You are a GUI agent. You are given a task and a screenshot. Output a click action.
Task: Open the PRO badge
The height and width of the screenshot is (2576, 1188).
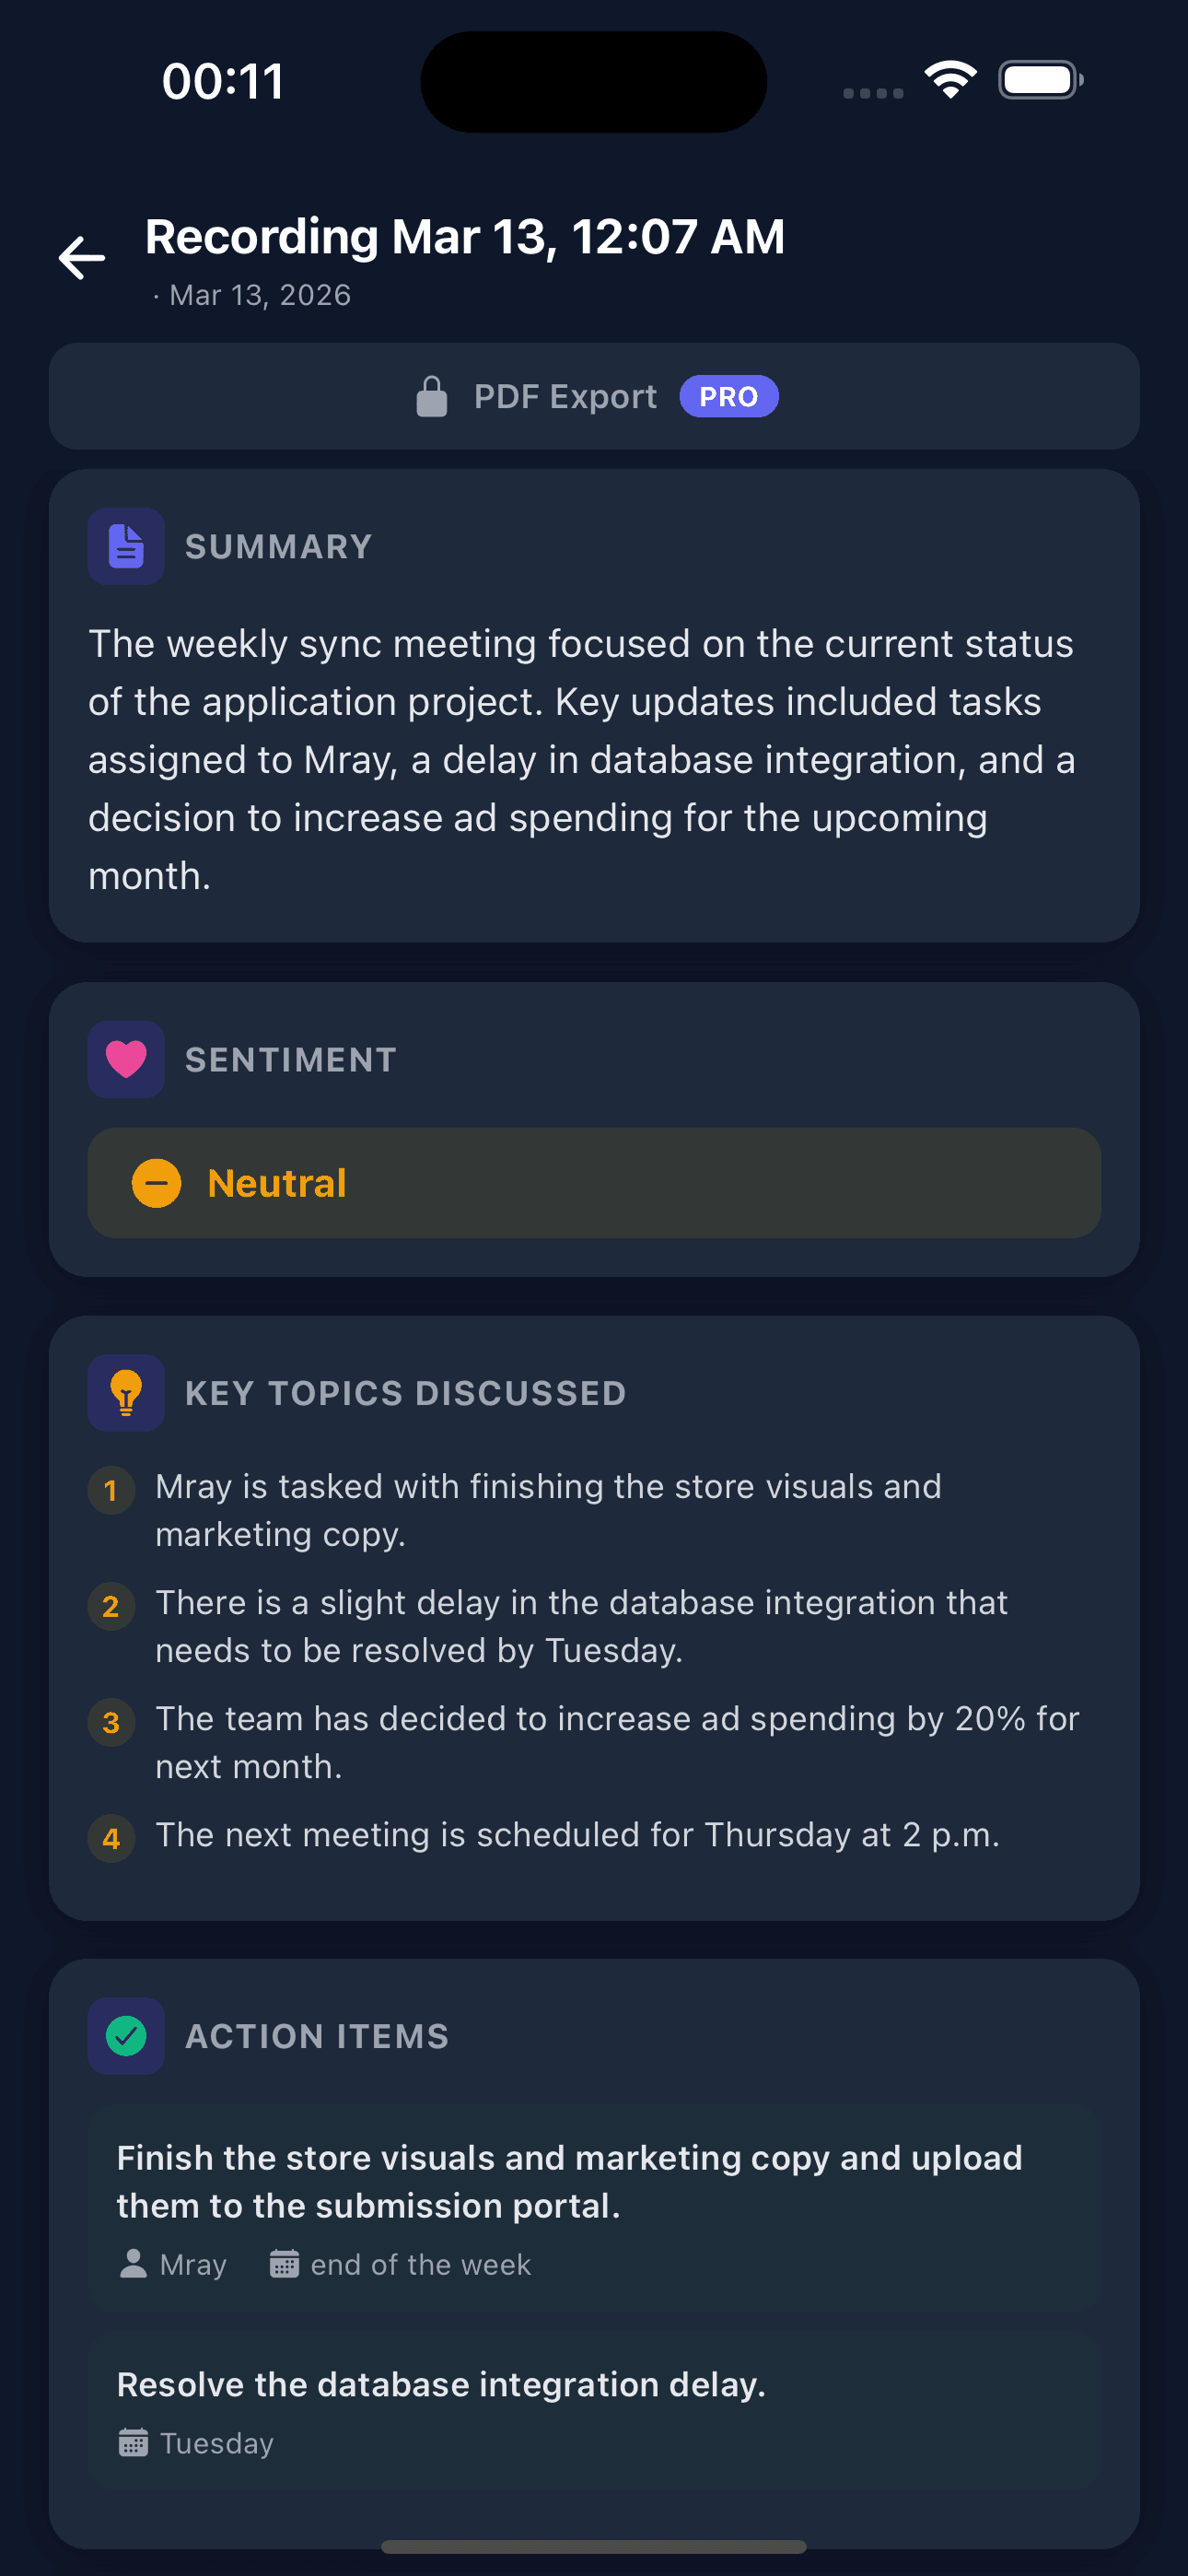pyautogui.click(x=729, y=396)
